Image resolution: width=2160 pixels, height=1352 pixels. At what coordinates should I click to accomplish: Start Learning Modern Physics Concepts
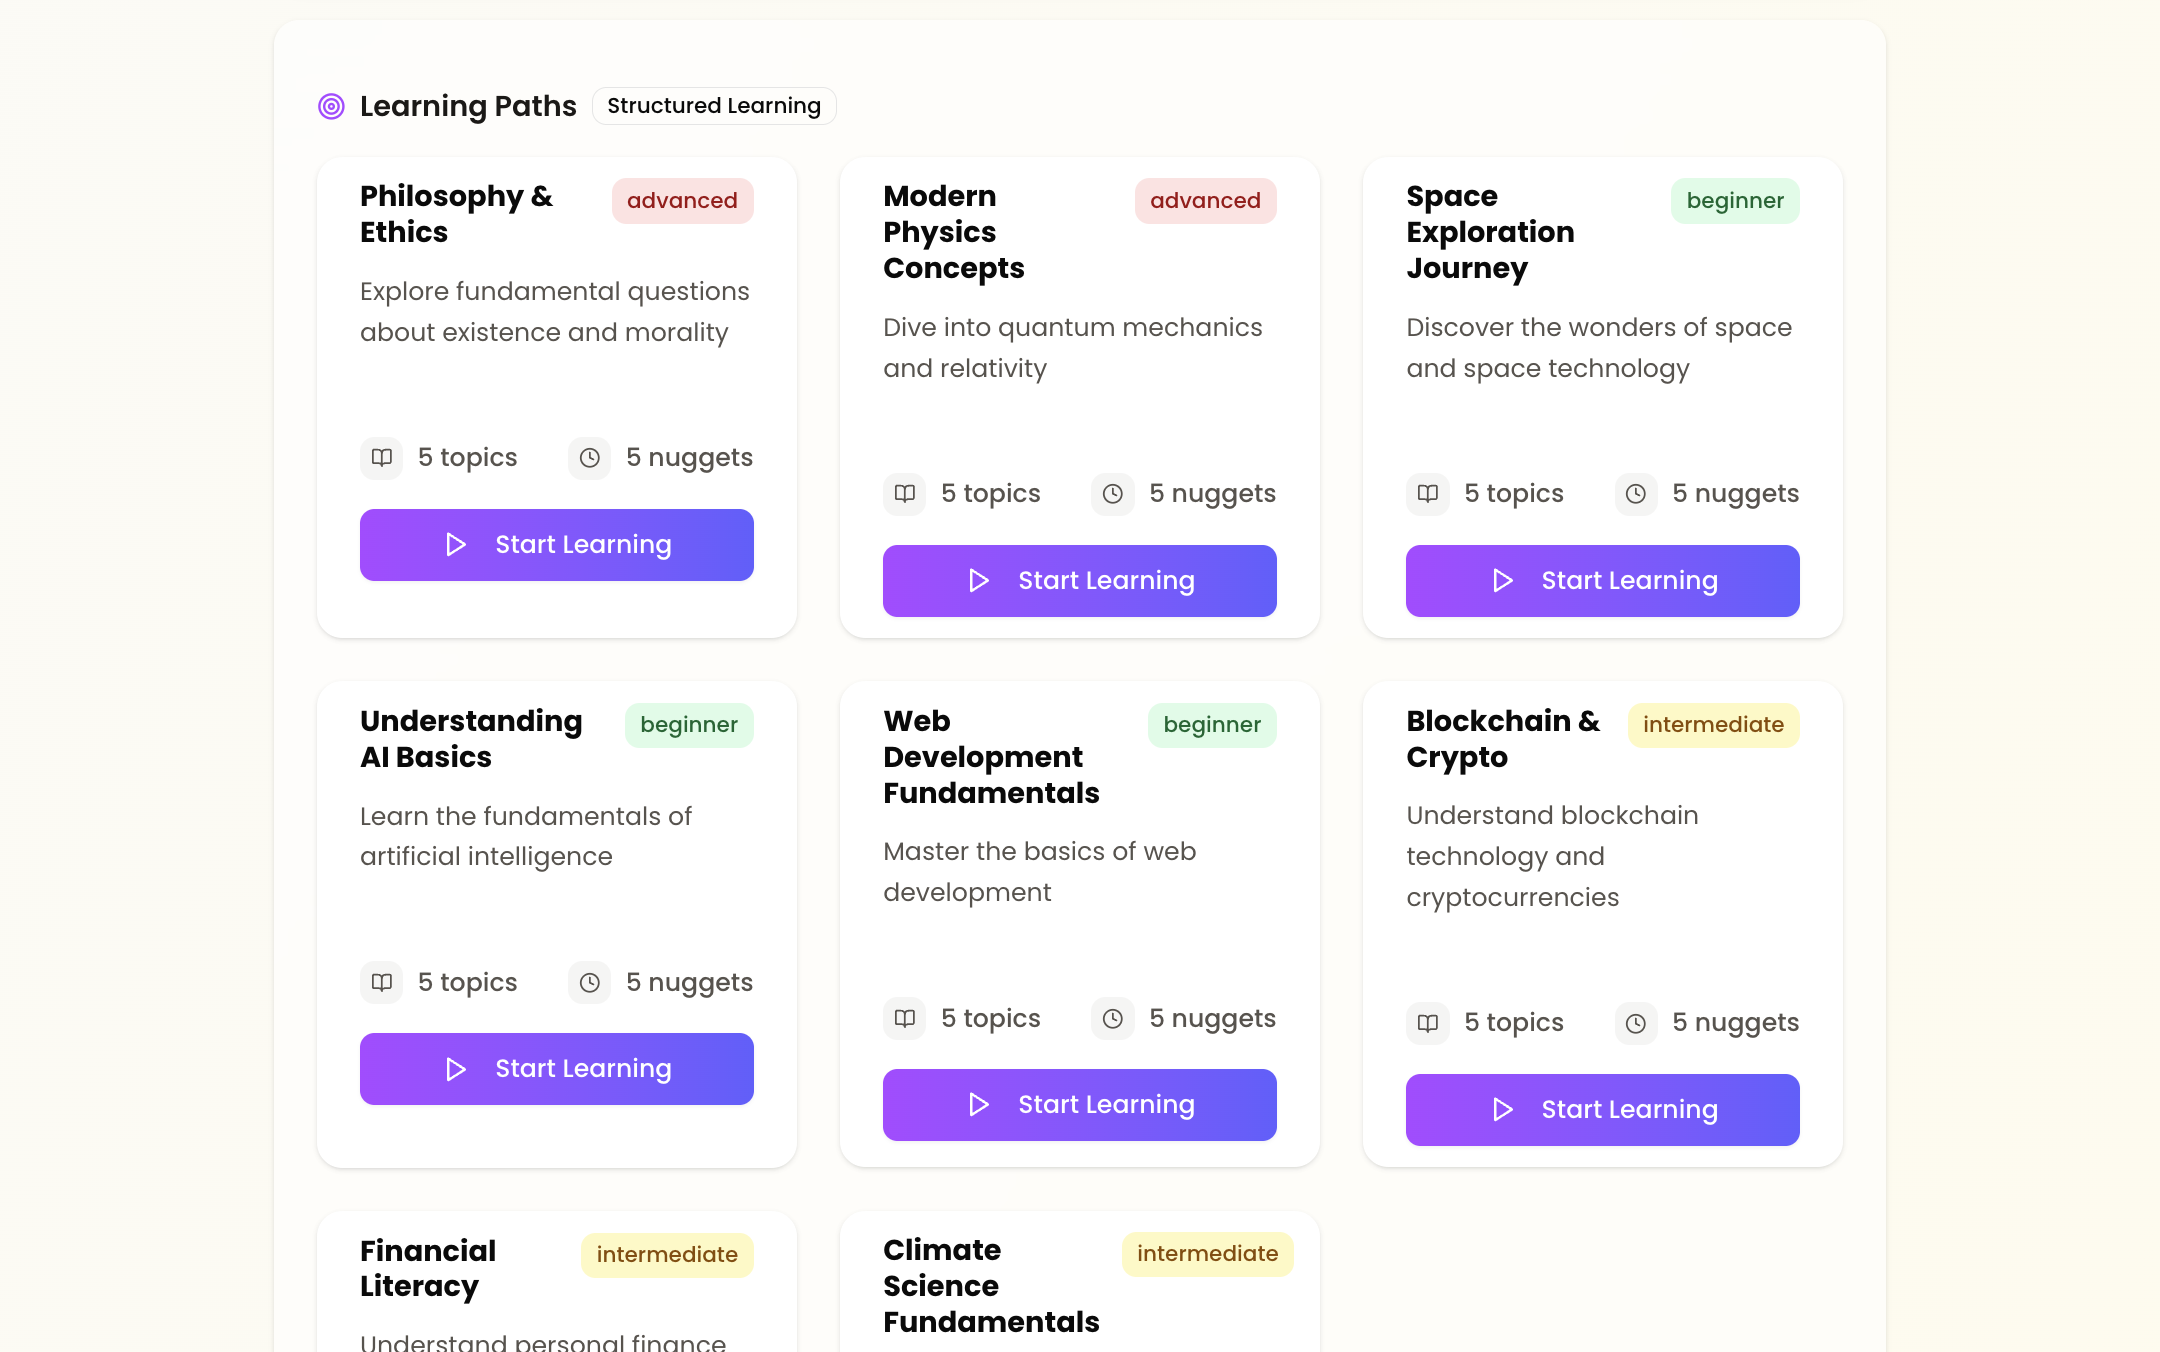tap(1080, 581)
